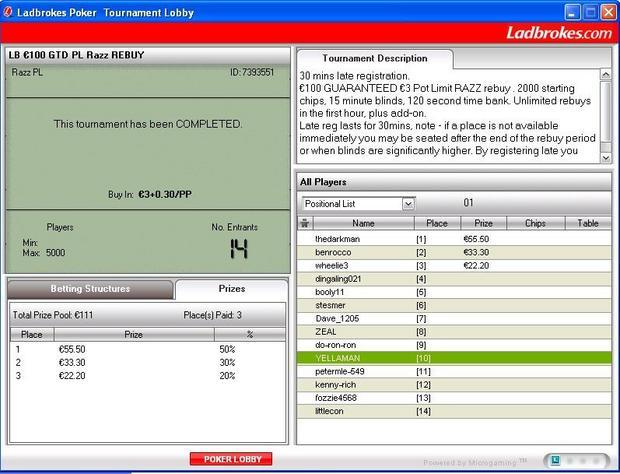The height and width of the screenshot is (474, 620).
Task: Select highlighted player YELLAMAN row
Action: [454, 358]
